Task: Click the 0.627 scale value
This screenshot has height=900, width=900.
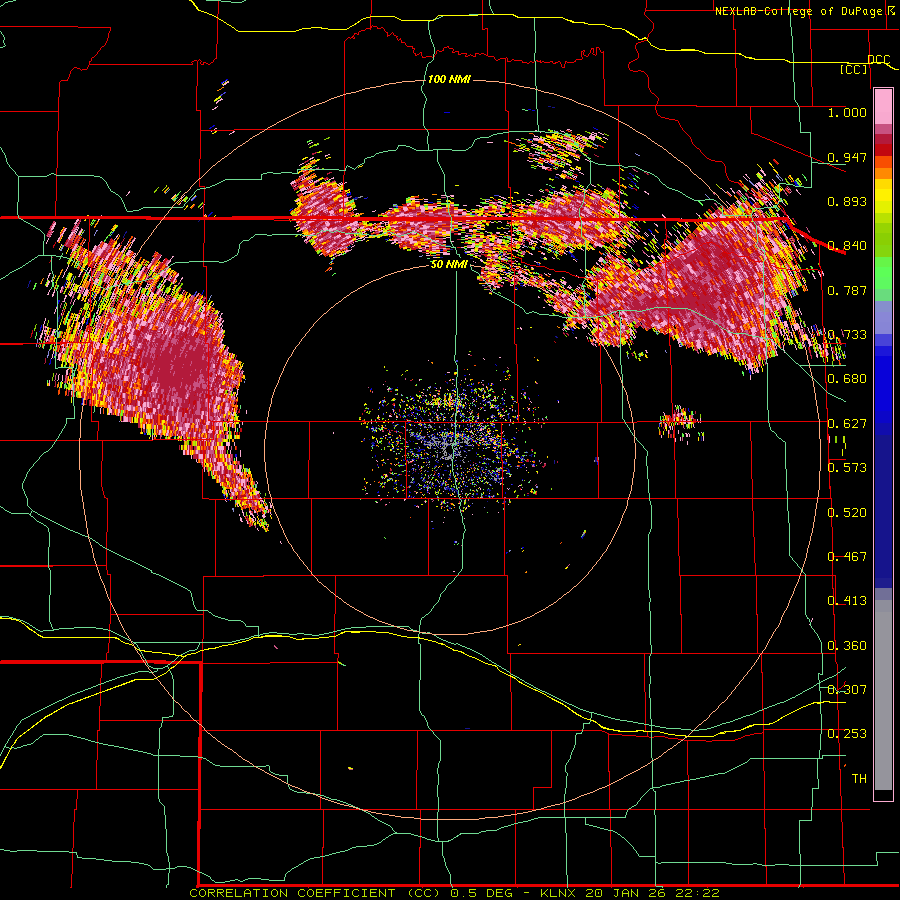Action: [x=847, y=424]
